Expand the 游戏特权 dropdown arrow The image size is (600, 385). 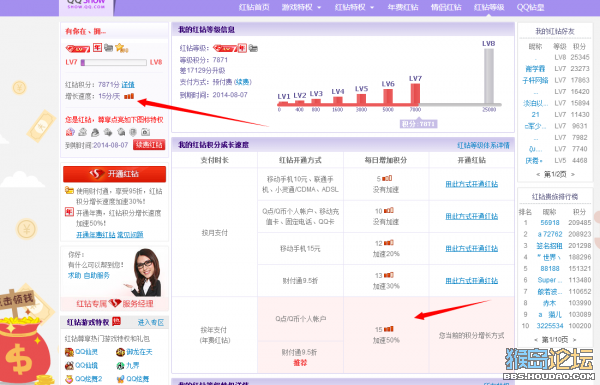[319, 8]
